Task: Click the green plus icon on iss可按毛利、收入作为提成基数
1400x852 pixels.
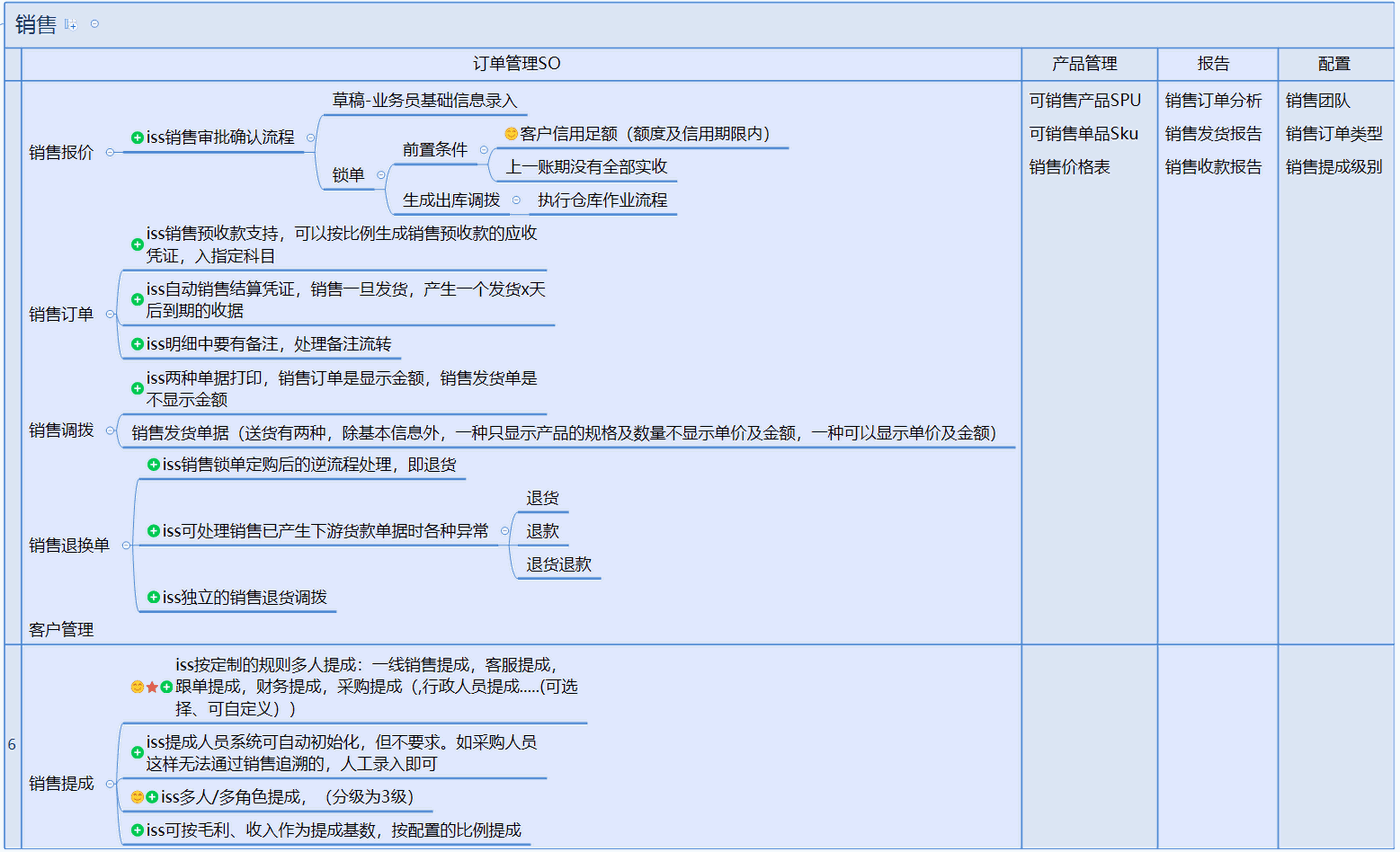Action: coord(136,829)
